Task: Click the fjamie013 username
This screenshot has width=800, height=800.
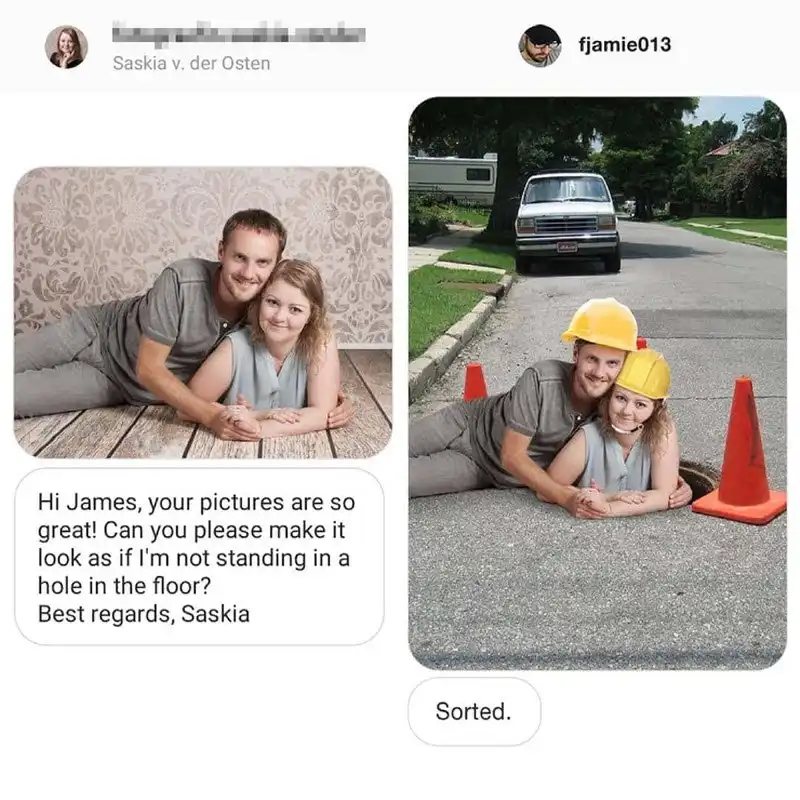Action: 625,44
